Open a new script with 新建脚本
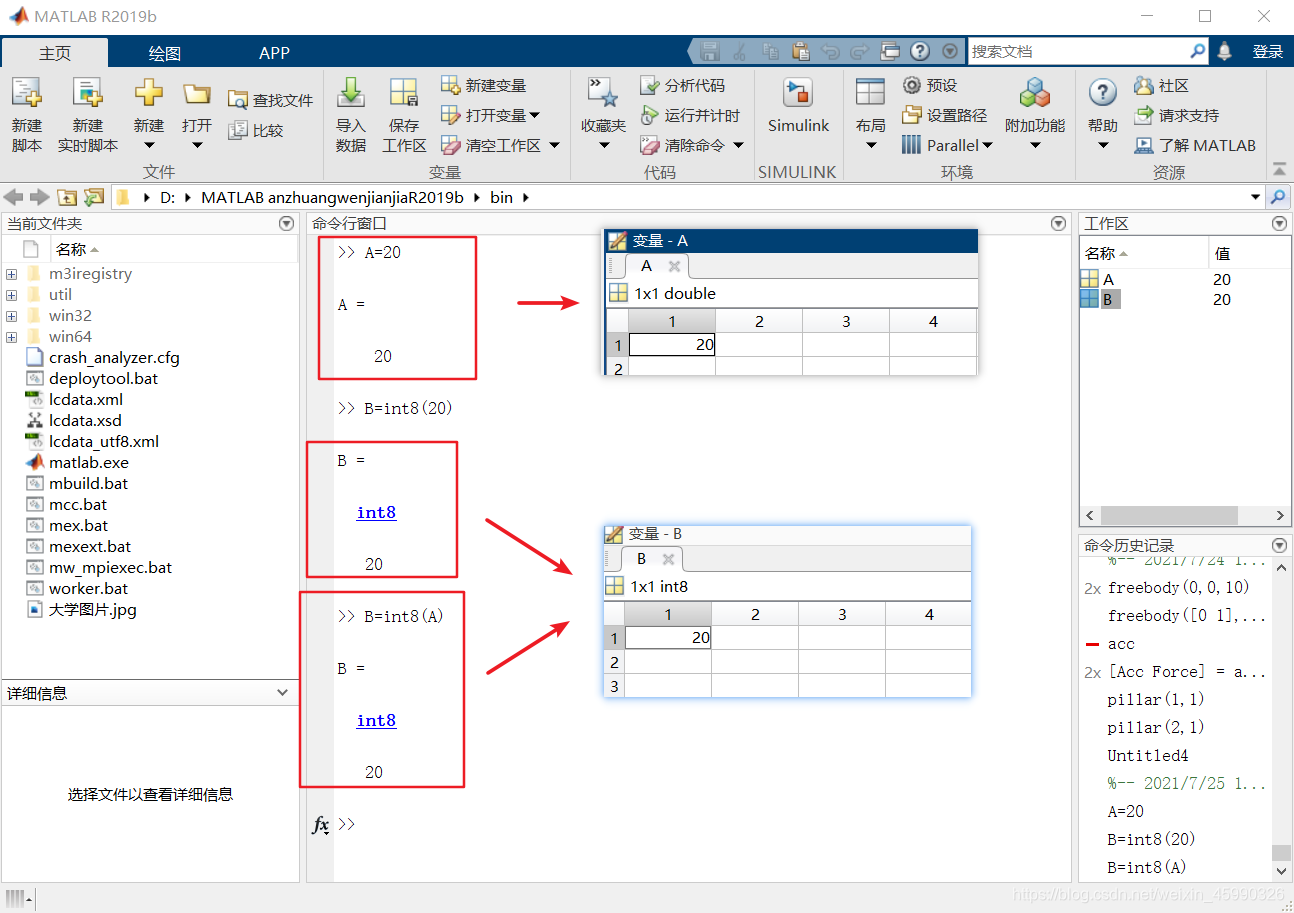Image resolution: width=1294 pixels, height=913 pixels. click(x=26, y=113)
